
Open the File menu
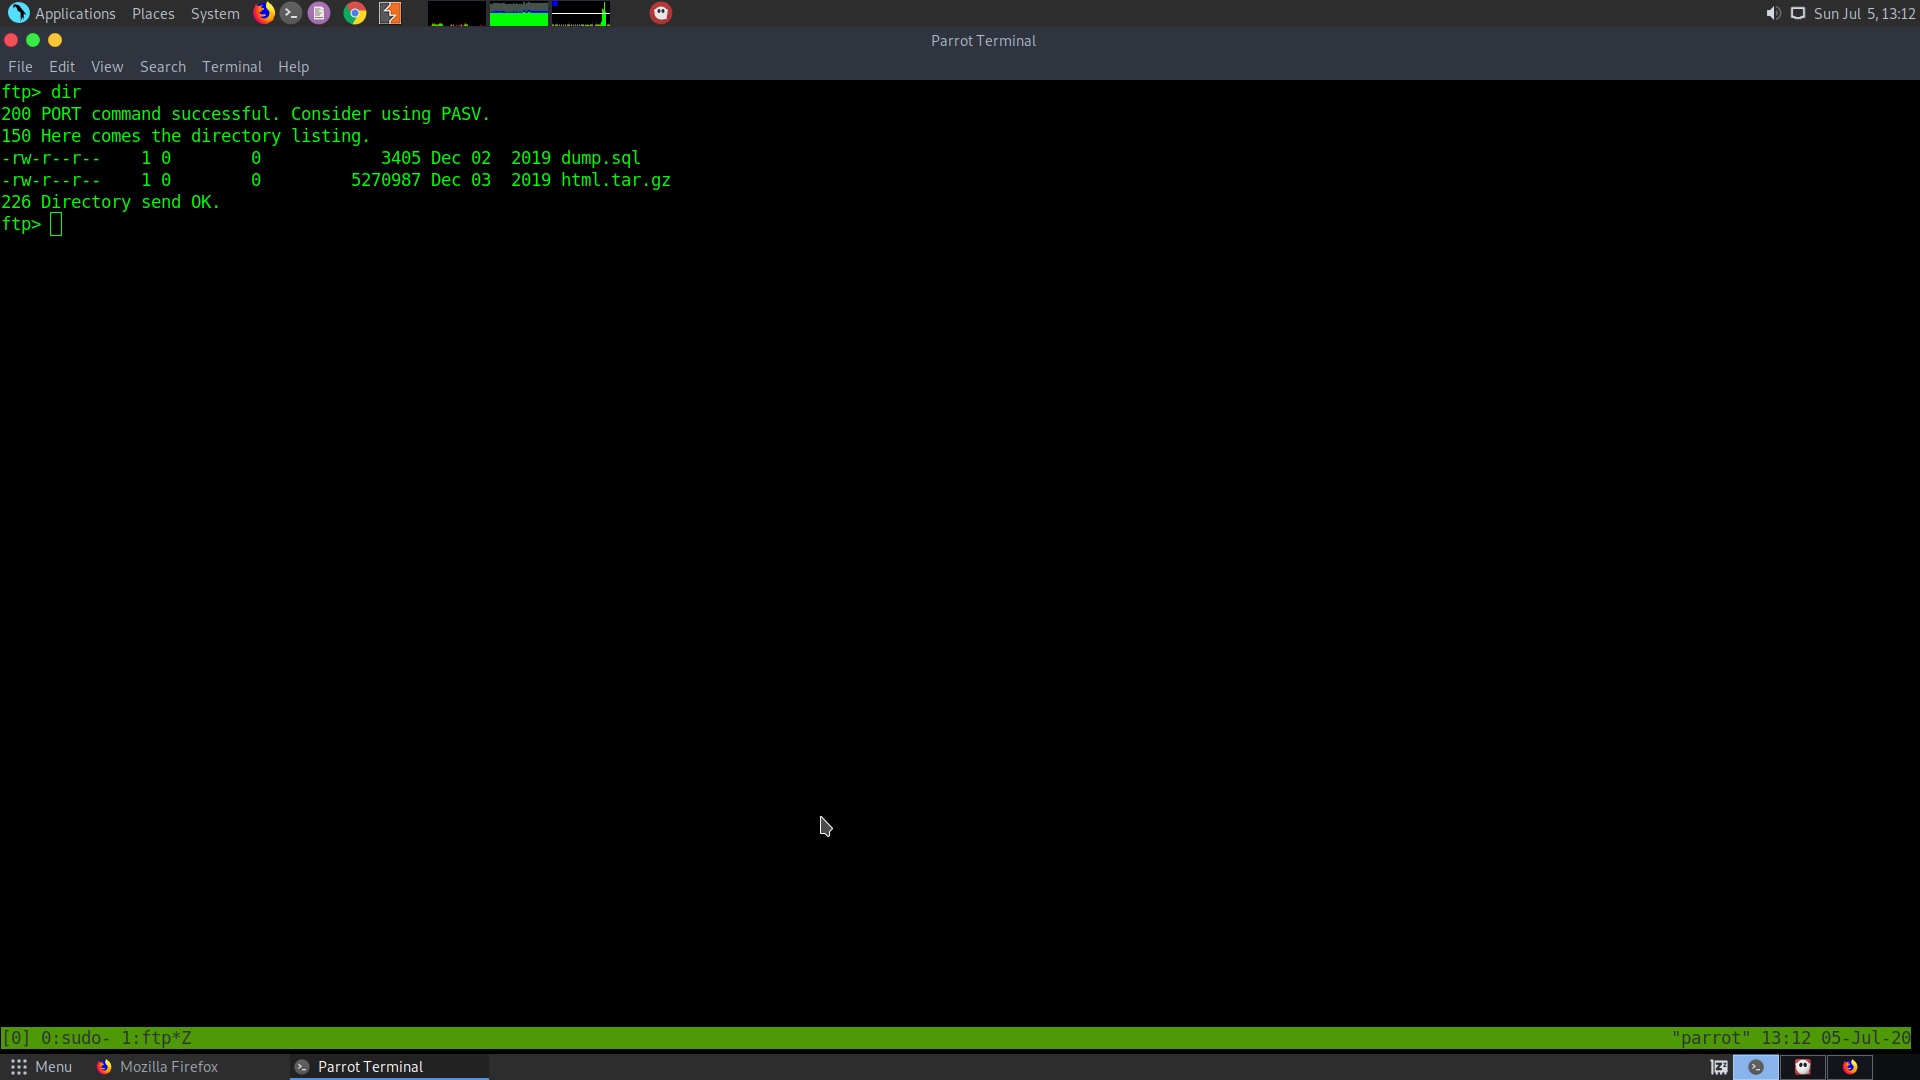pos(20,67)
